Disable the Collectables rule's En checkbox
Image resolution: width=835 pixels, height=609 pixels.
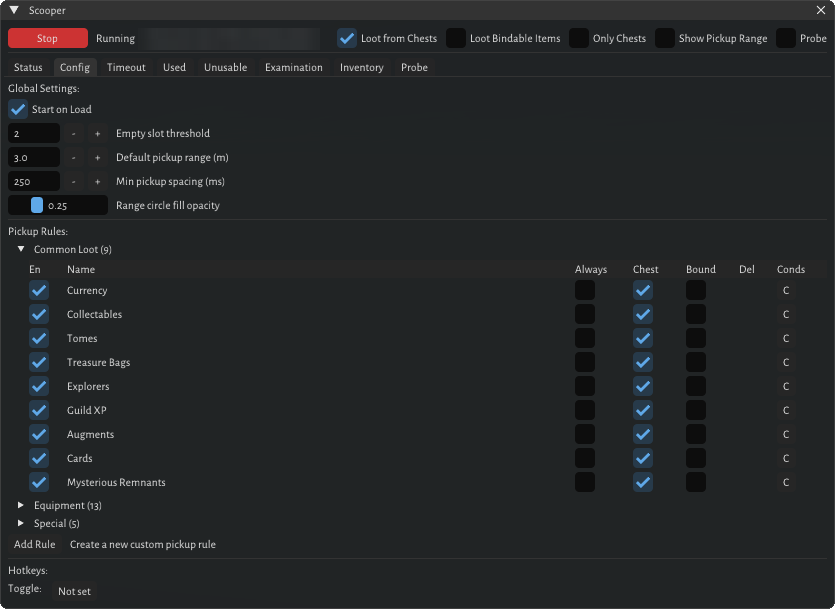tap(39, 314)
